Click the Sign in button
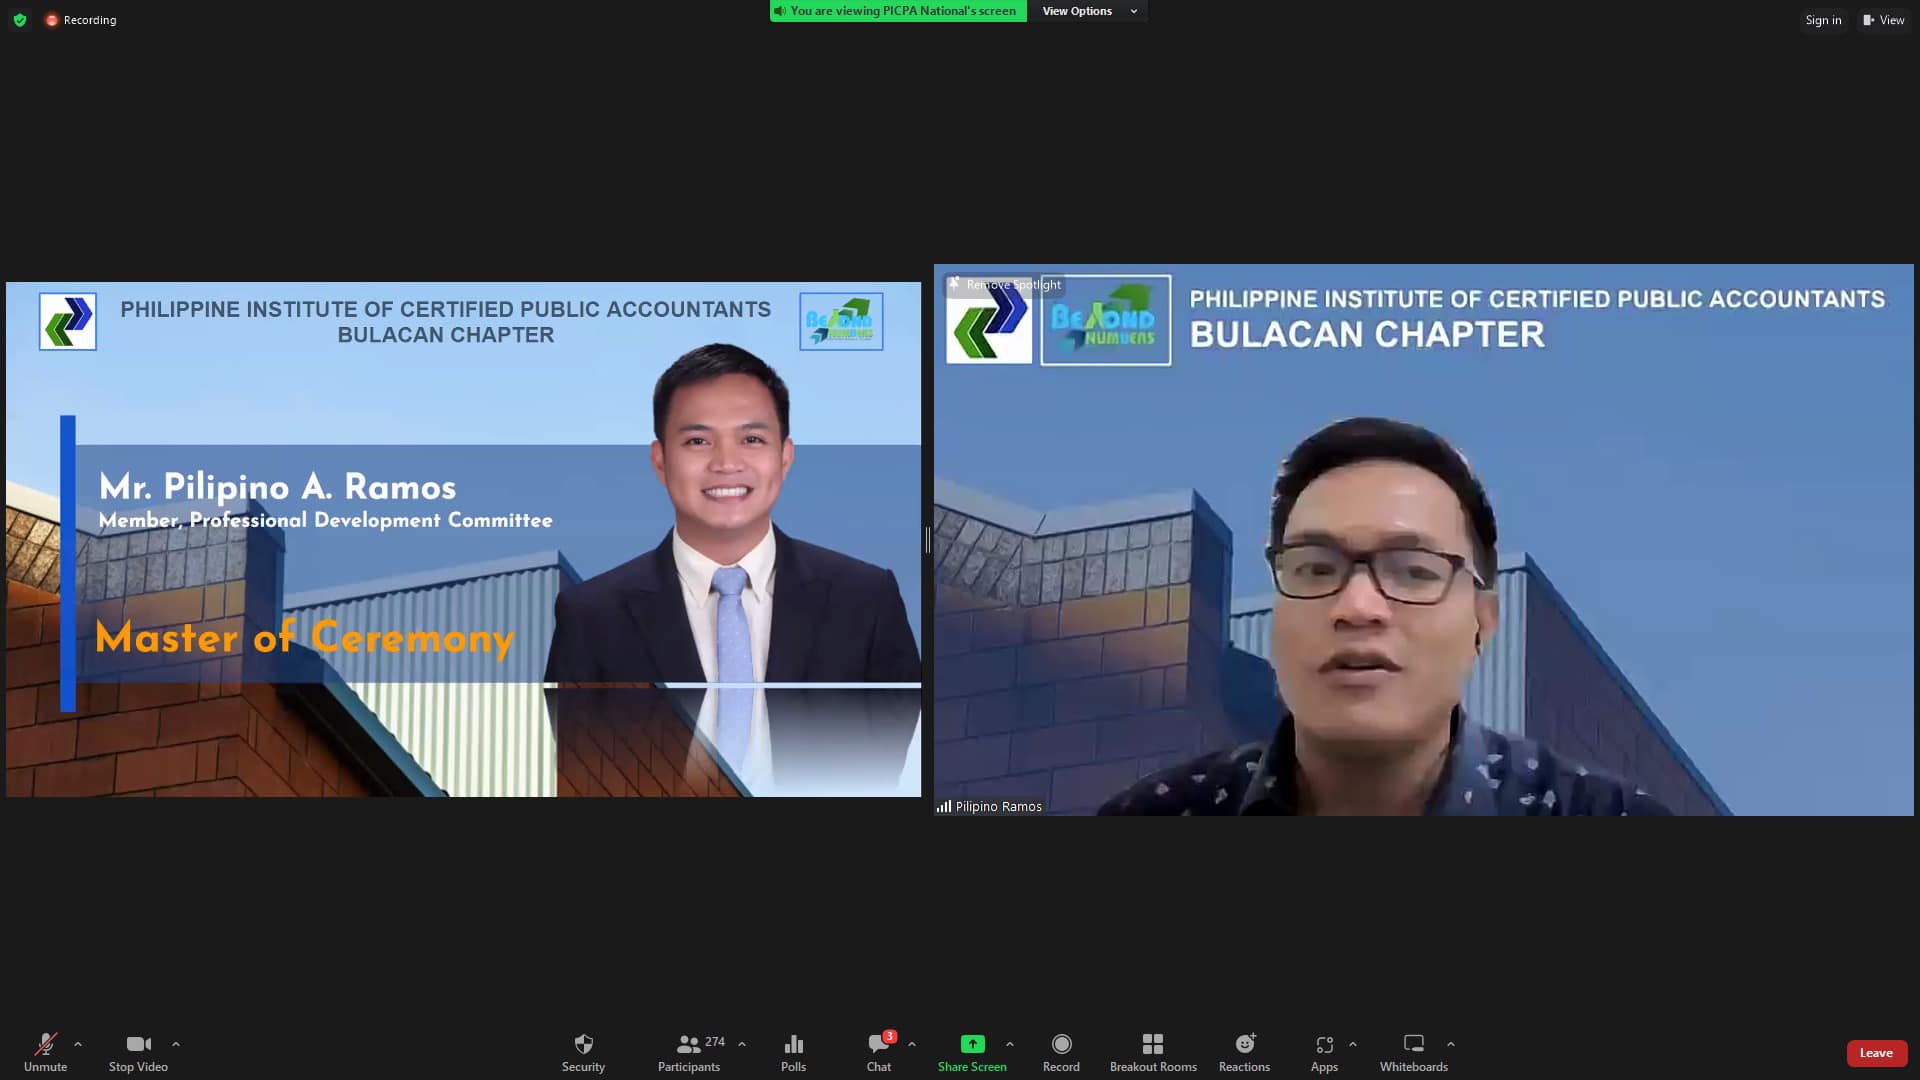 (x=1823, y=20)
